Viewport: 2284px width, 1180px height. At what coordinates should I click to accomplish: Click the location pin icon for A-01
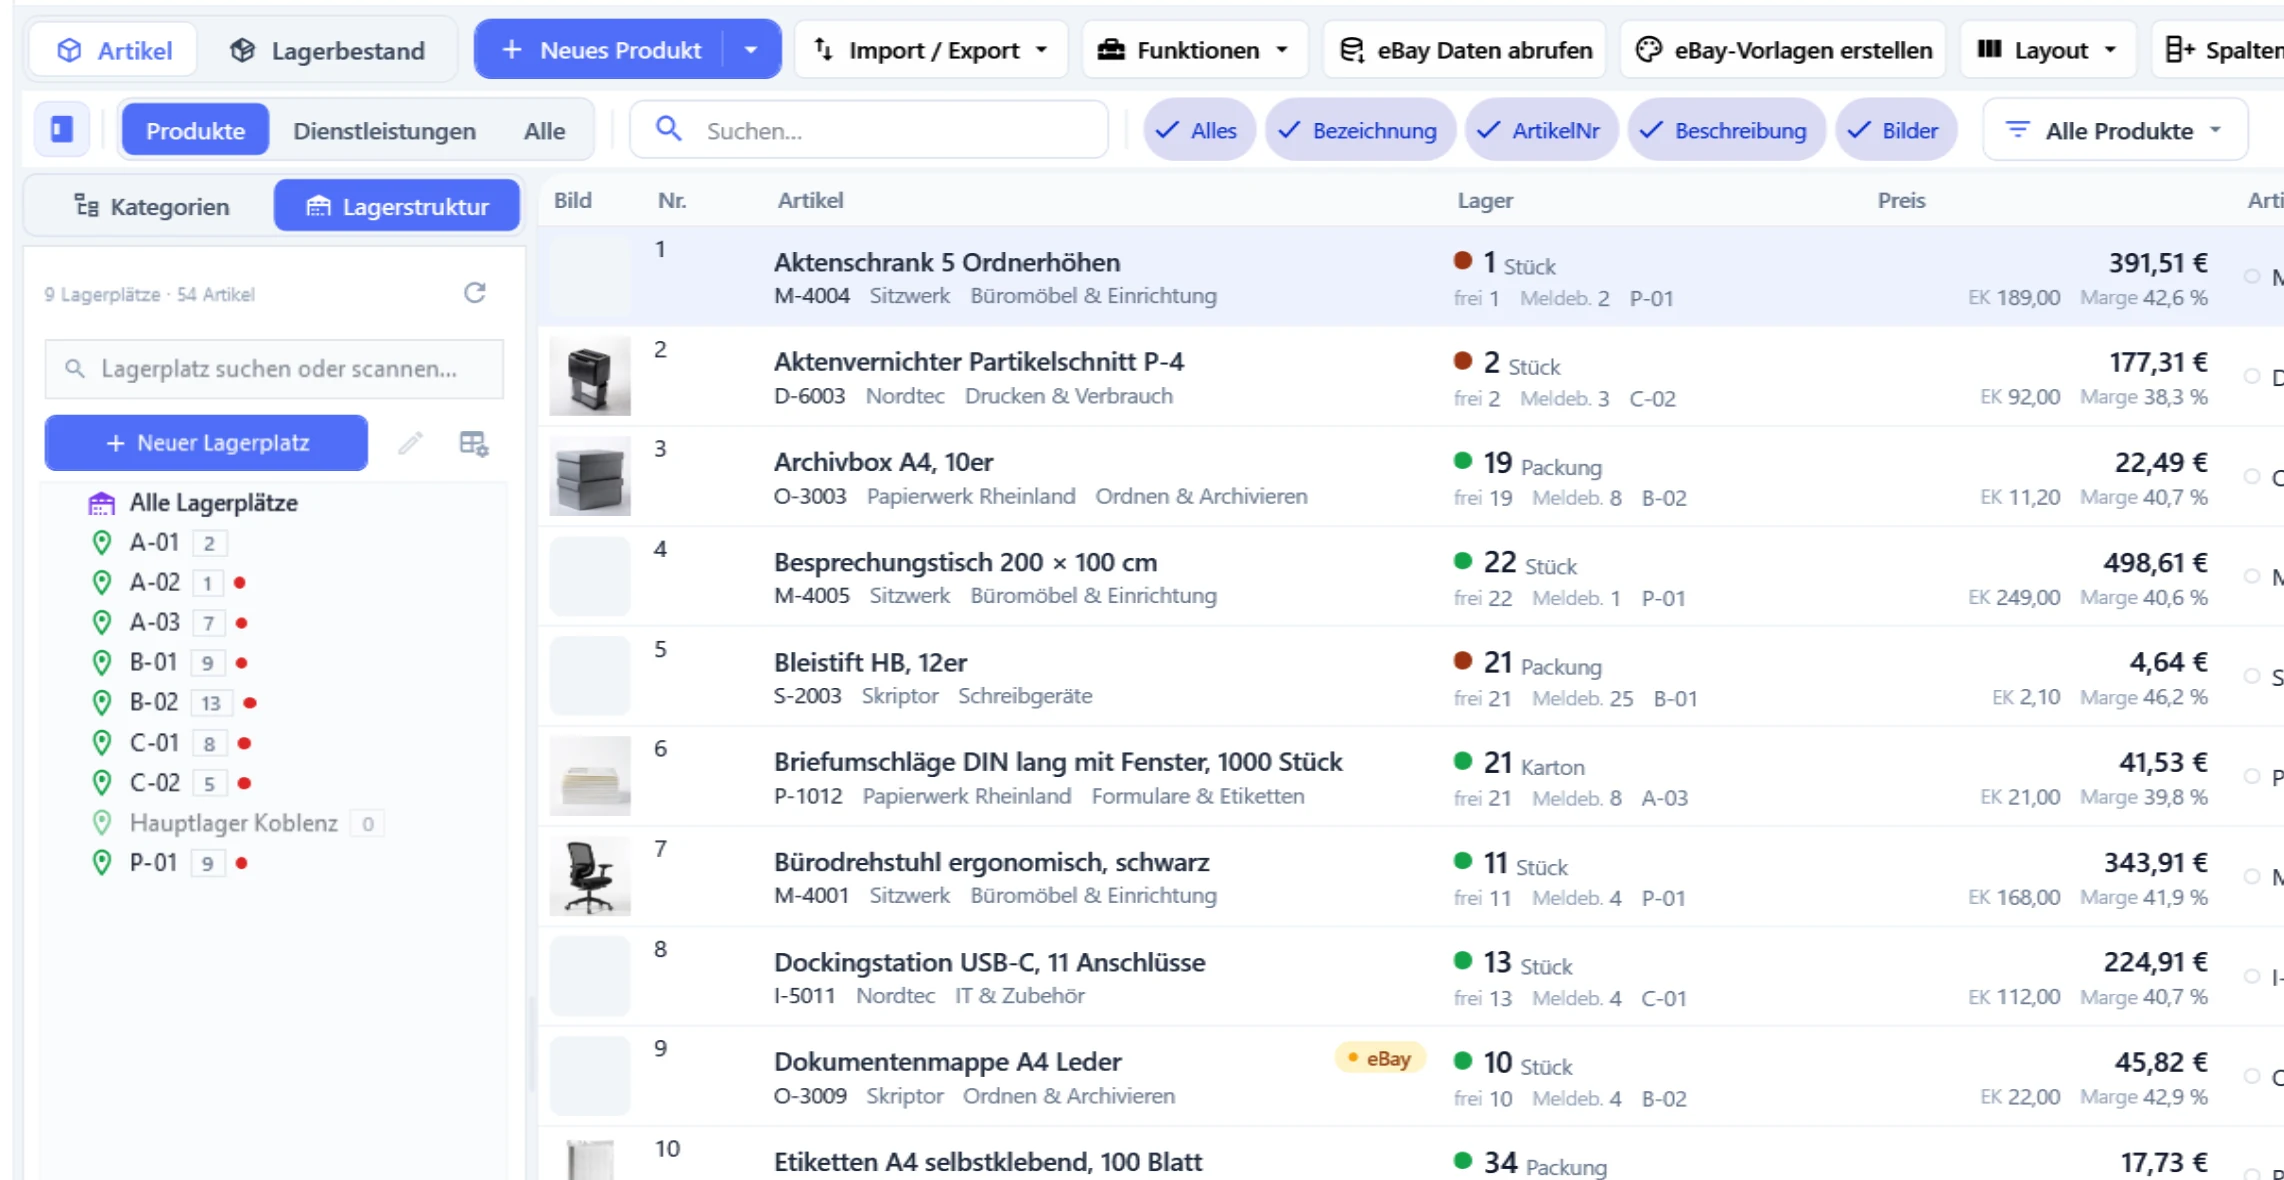[101, 542]
